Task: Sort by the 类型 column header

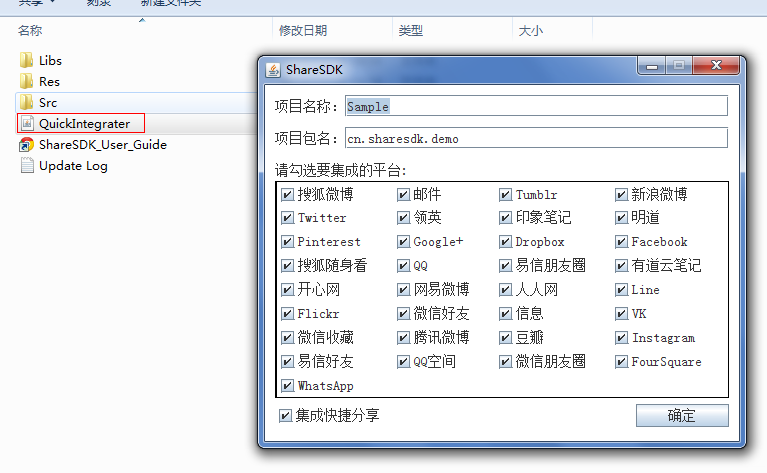Action: (x=410, y=30)
